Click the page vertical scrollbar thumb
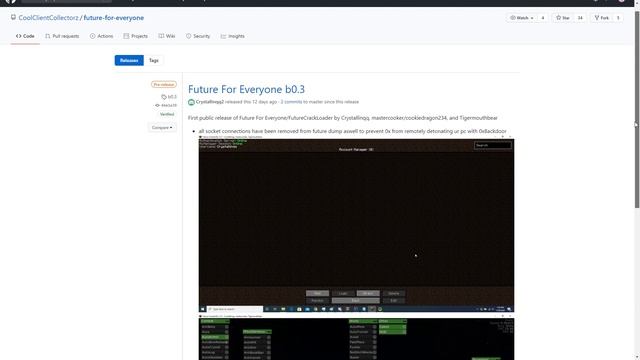Screen dimensions: 640x360 pos(637,109)
